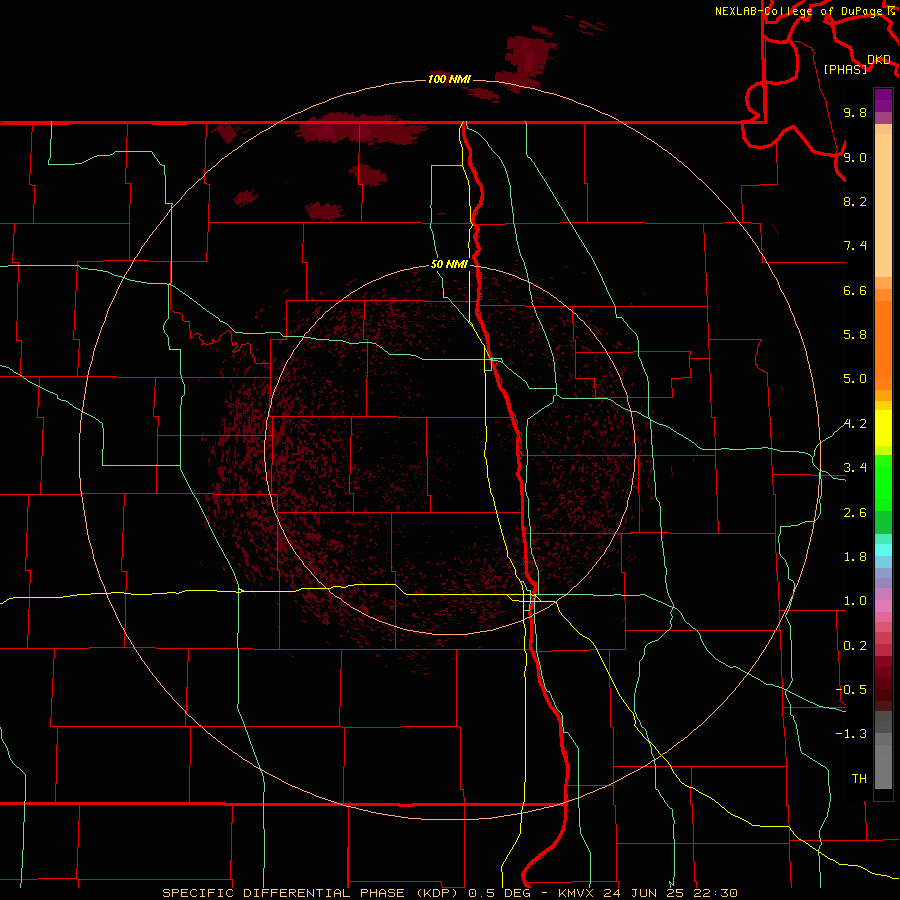Screen dimensions: 900x900
Task: Click the orange segment of the color bar
Action: [x=883, y=346]
